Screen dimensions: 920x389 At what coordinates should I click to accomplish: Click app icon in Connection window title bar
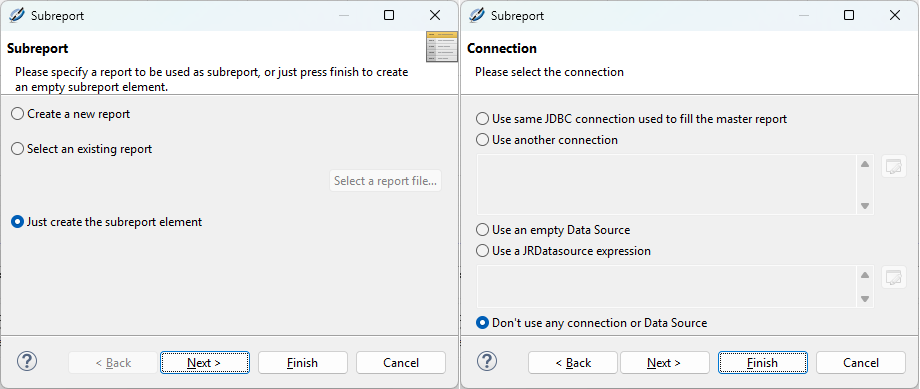pos(477,15)
